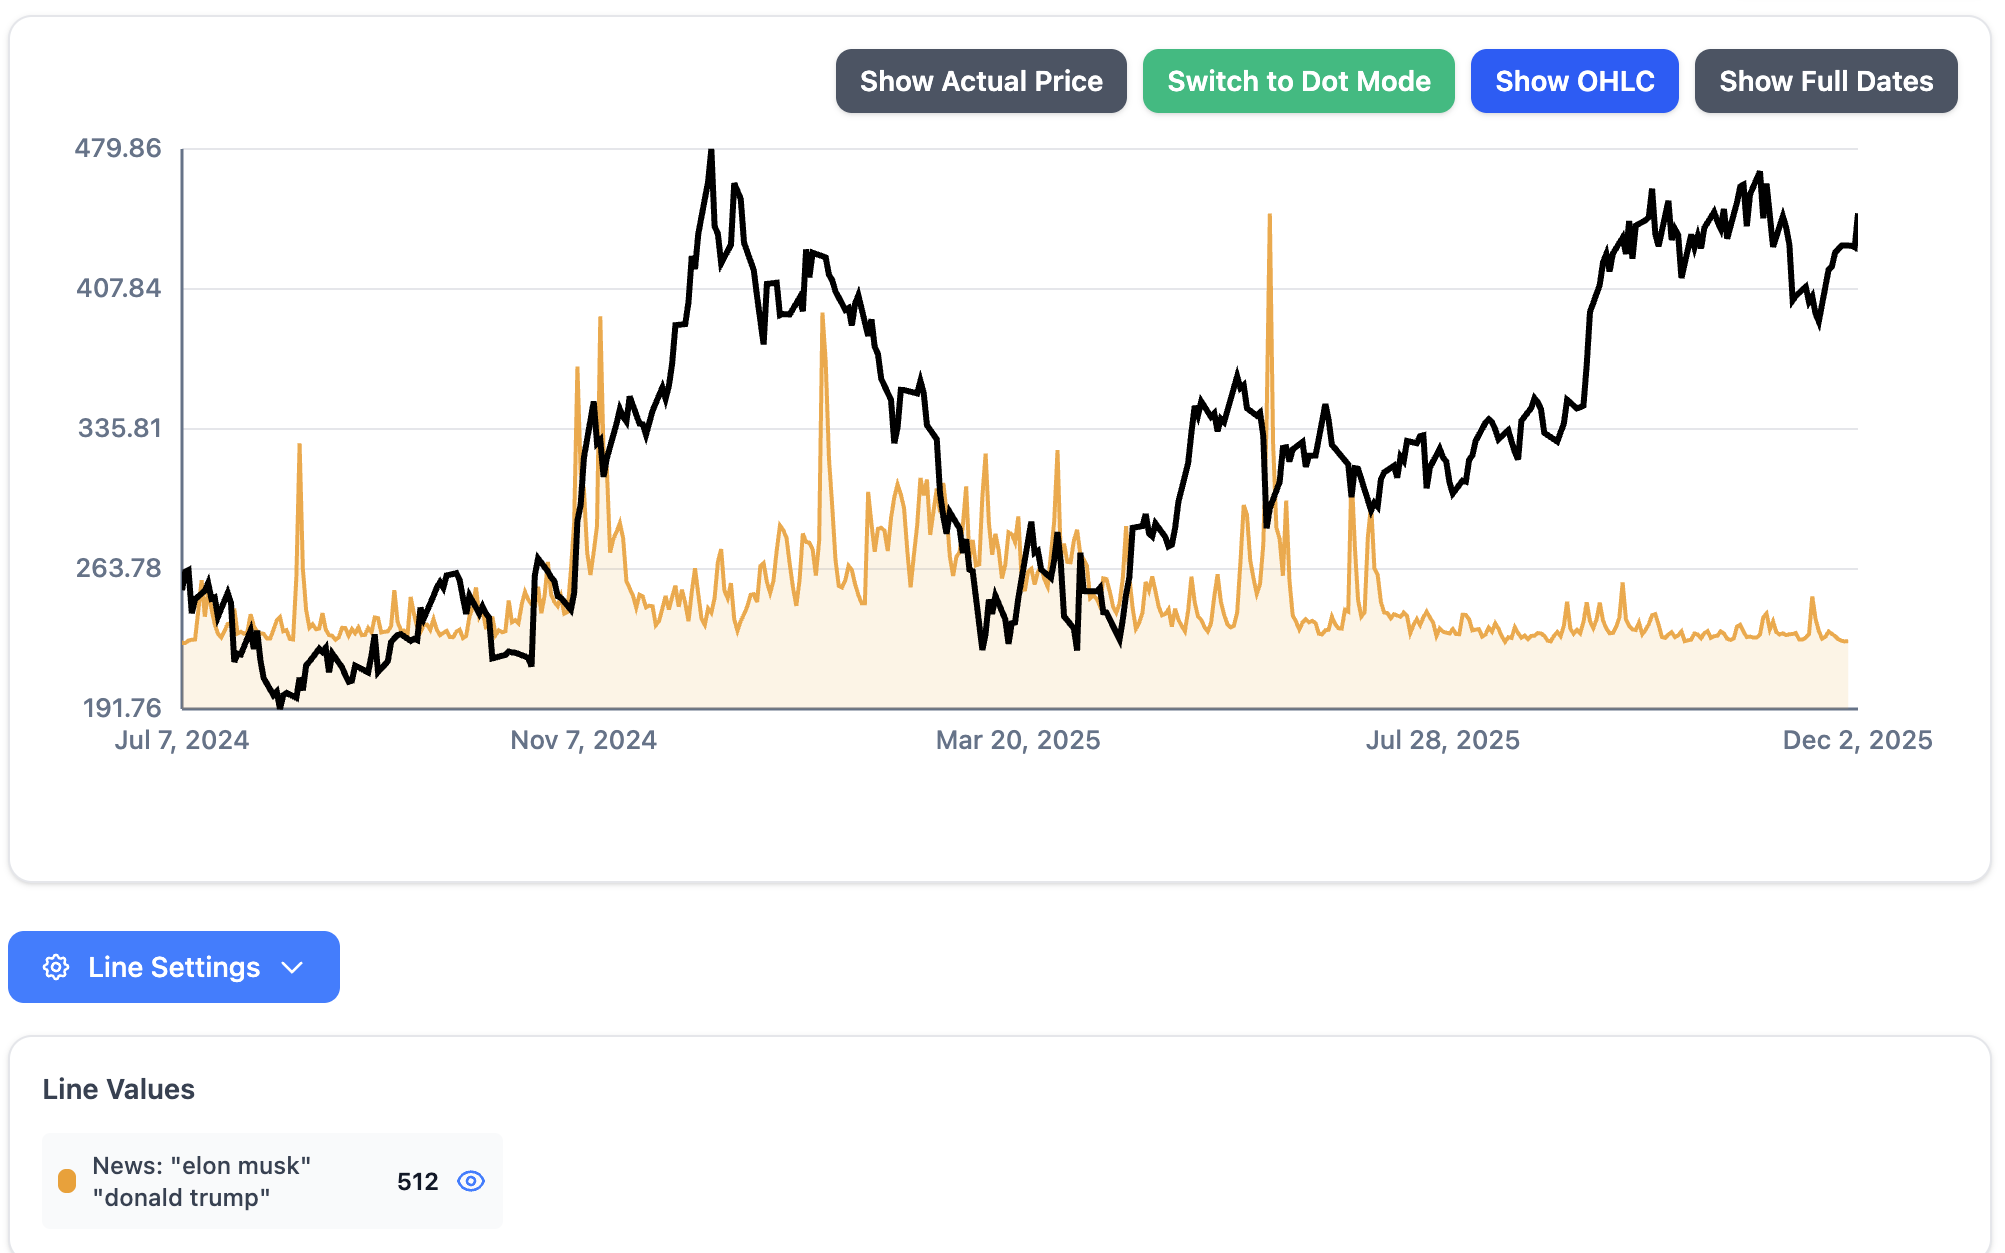The width and height of the screenshot is (2005, 1253).
Task: Click the Mar 20, 2025 date label
Action: [1018, 740]
